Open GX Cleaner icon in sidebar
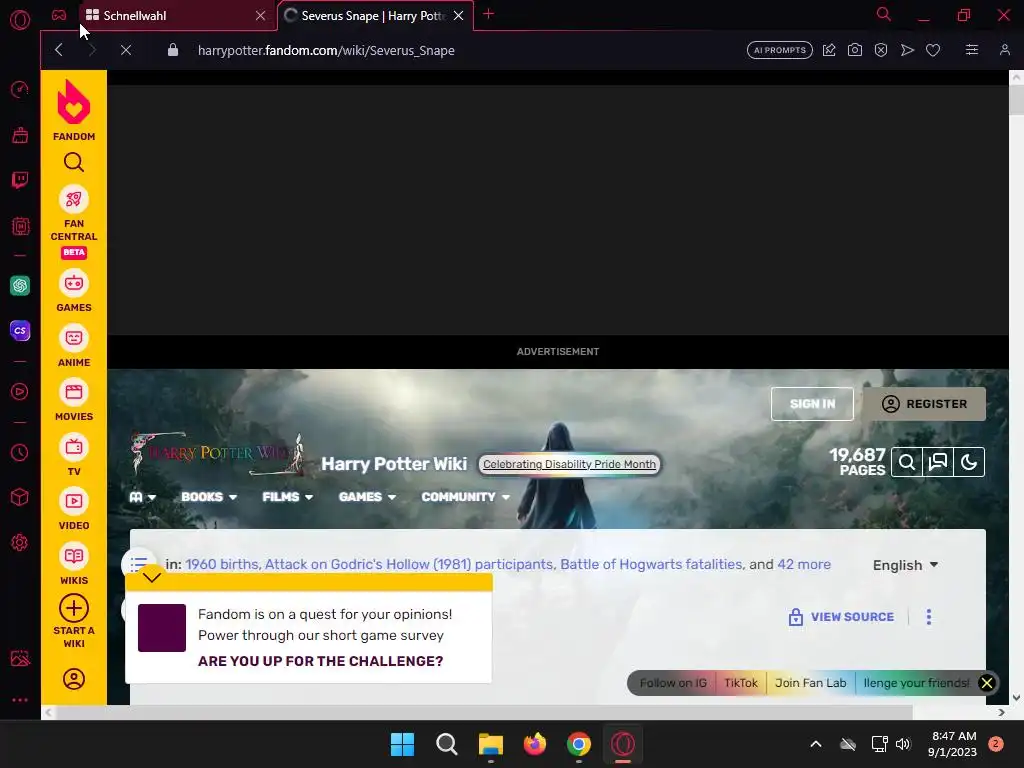The image size is (1024, 768). pos(20,135)
